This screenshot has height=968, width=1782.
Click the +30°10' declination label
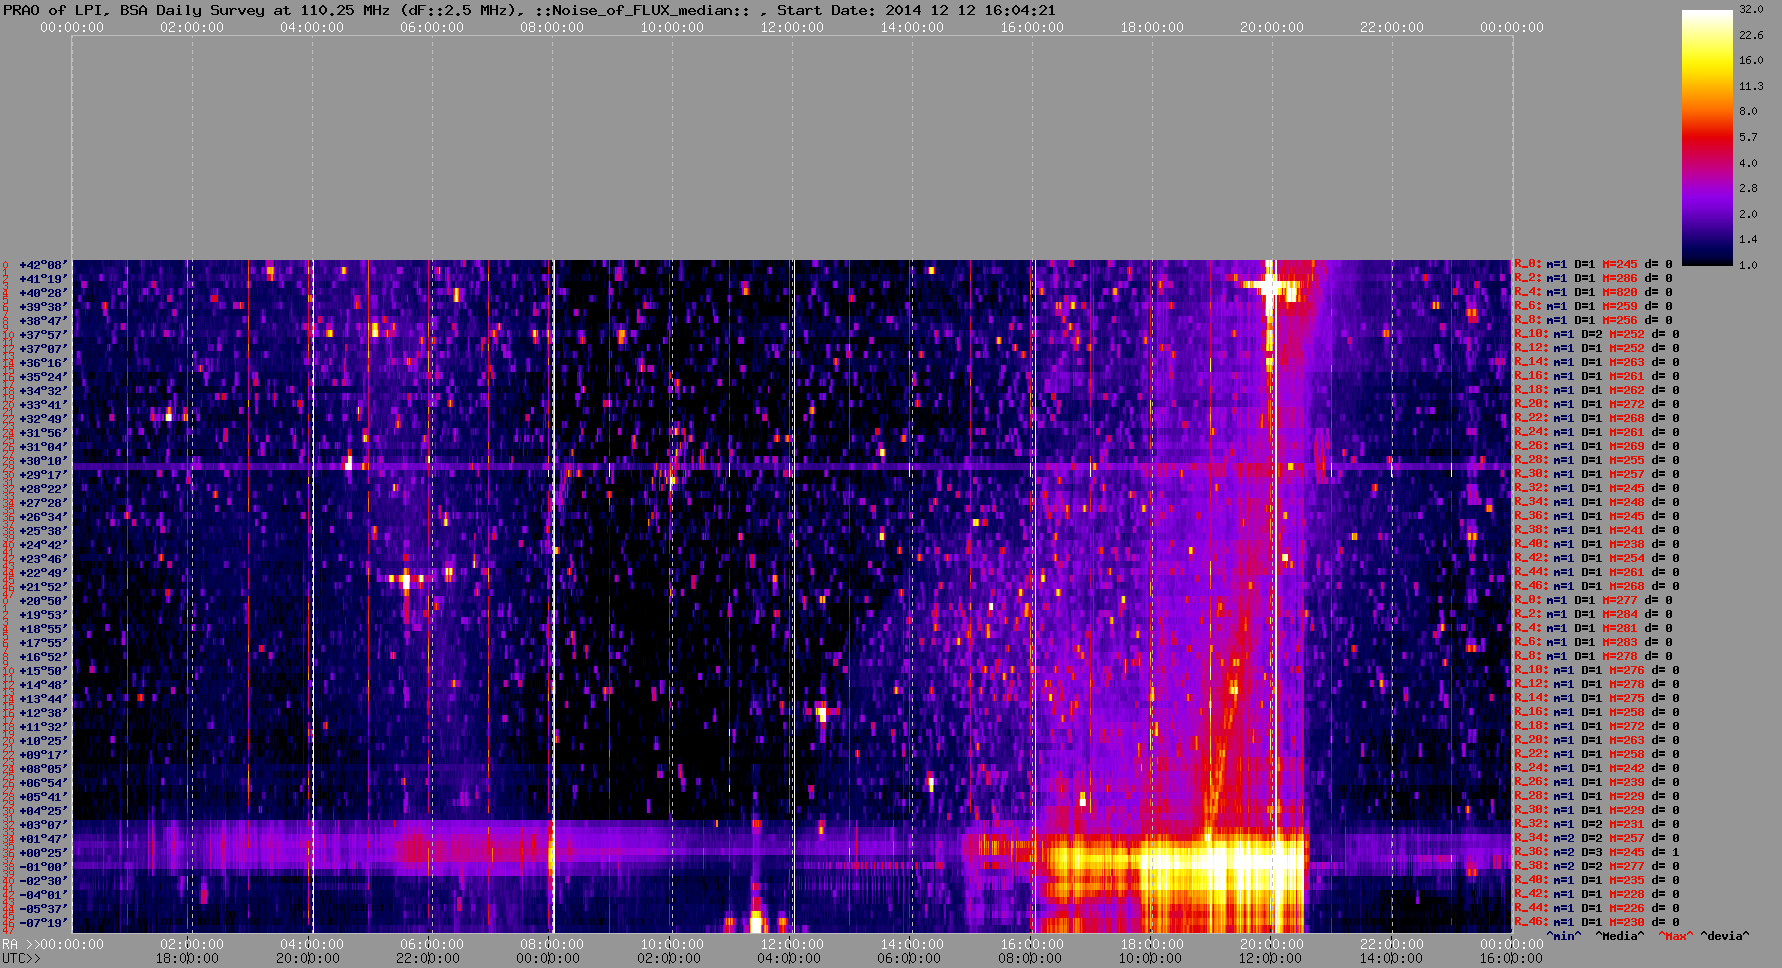pos(43,461)
